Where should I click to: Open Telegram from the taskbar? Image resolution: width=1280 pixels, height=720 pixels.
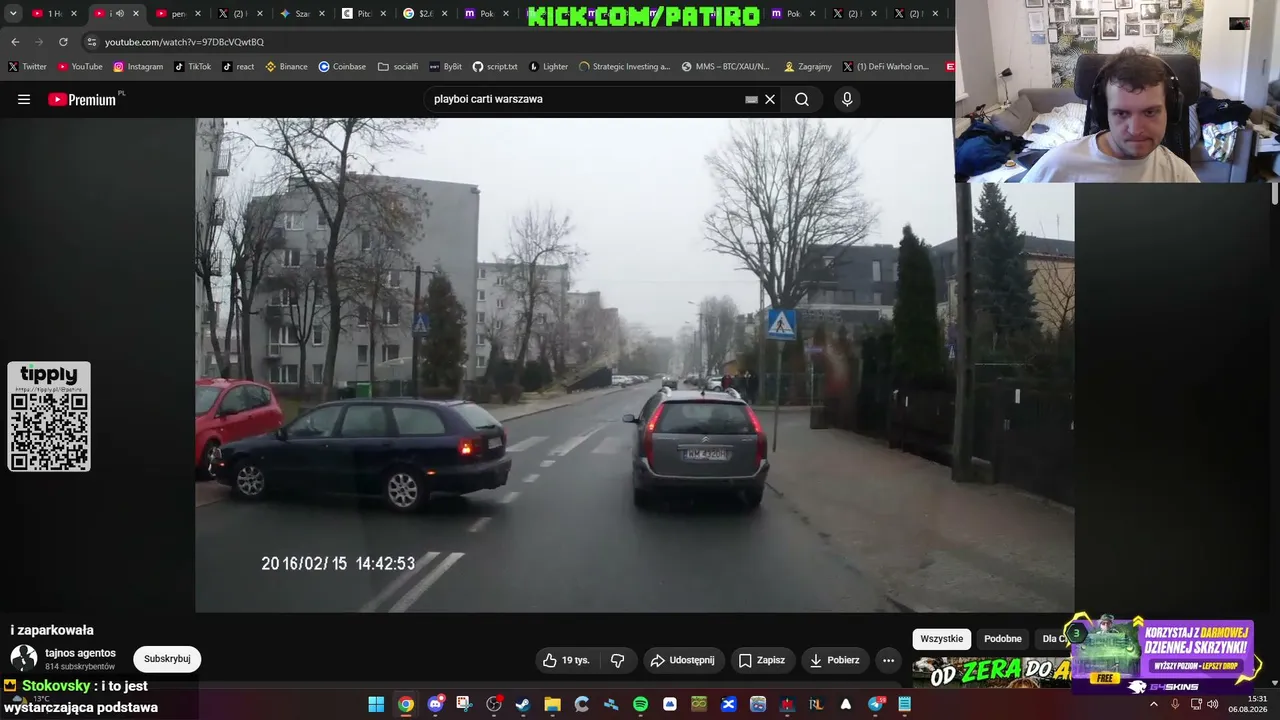coord(875,704)
